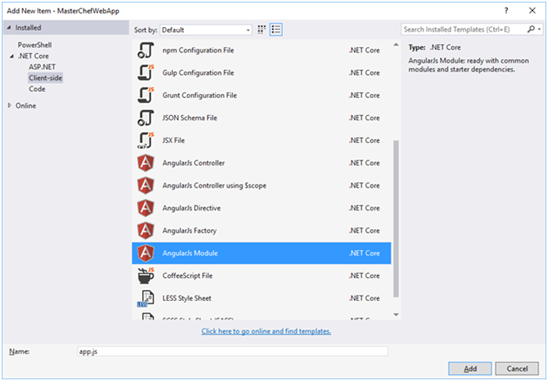This screenshot has height=381, width=548.
Task: Open link to find templates online
Action: [x=266, y=331]
